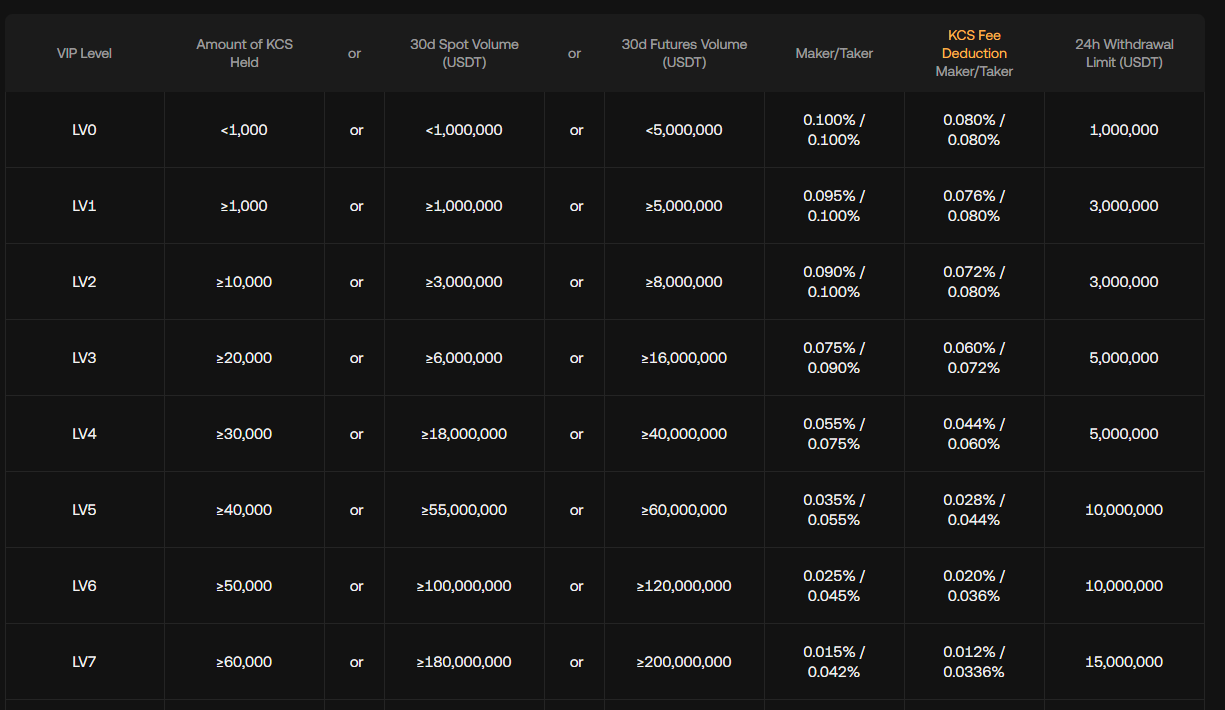Viewport: 1225px width, 710px height.
Task: Select the 24h Withdrawal Limit header
Action: click(x=1124, y=53)
